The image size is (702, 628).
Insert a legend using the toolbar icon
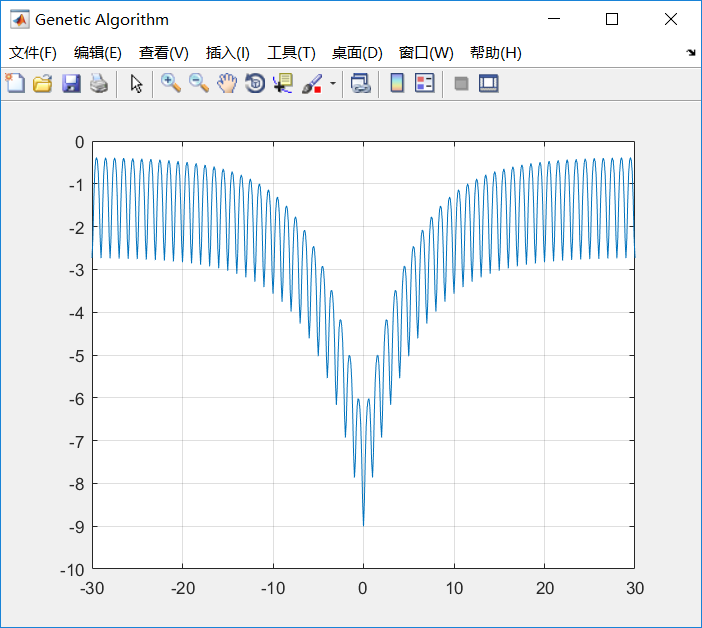pos(424,83)
